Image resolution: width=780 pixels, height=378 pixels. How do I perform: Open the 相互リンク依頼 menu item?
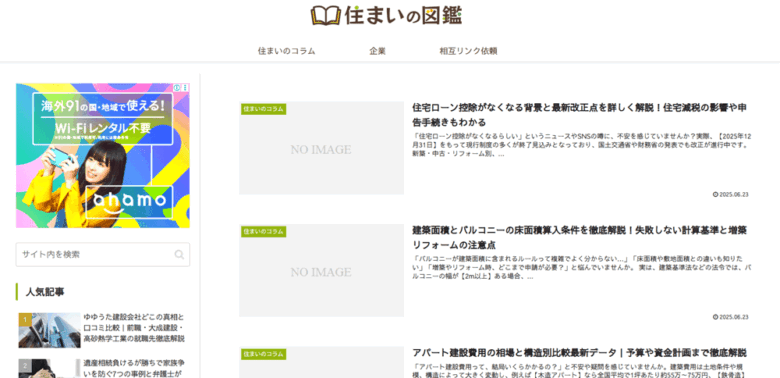coord(468,51)
